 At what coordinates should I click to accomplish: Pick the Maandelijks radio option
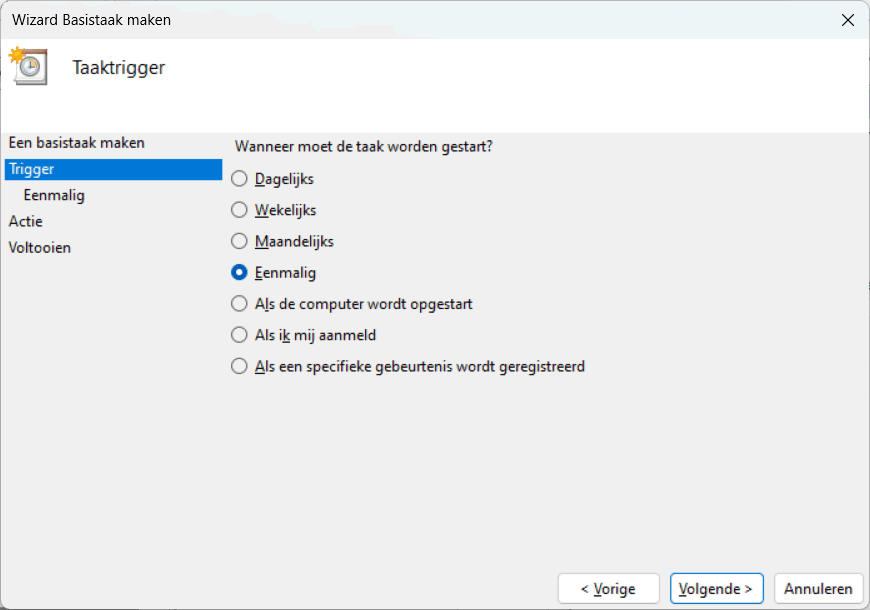(x=239, y=241)
